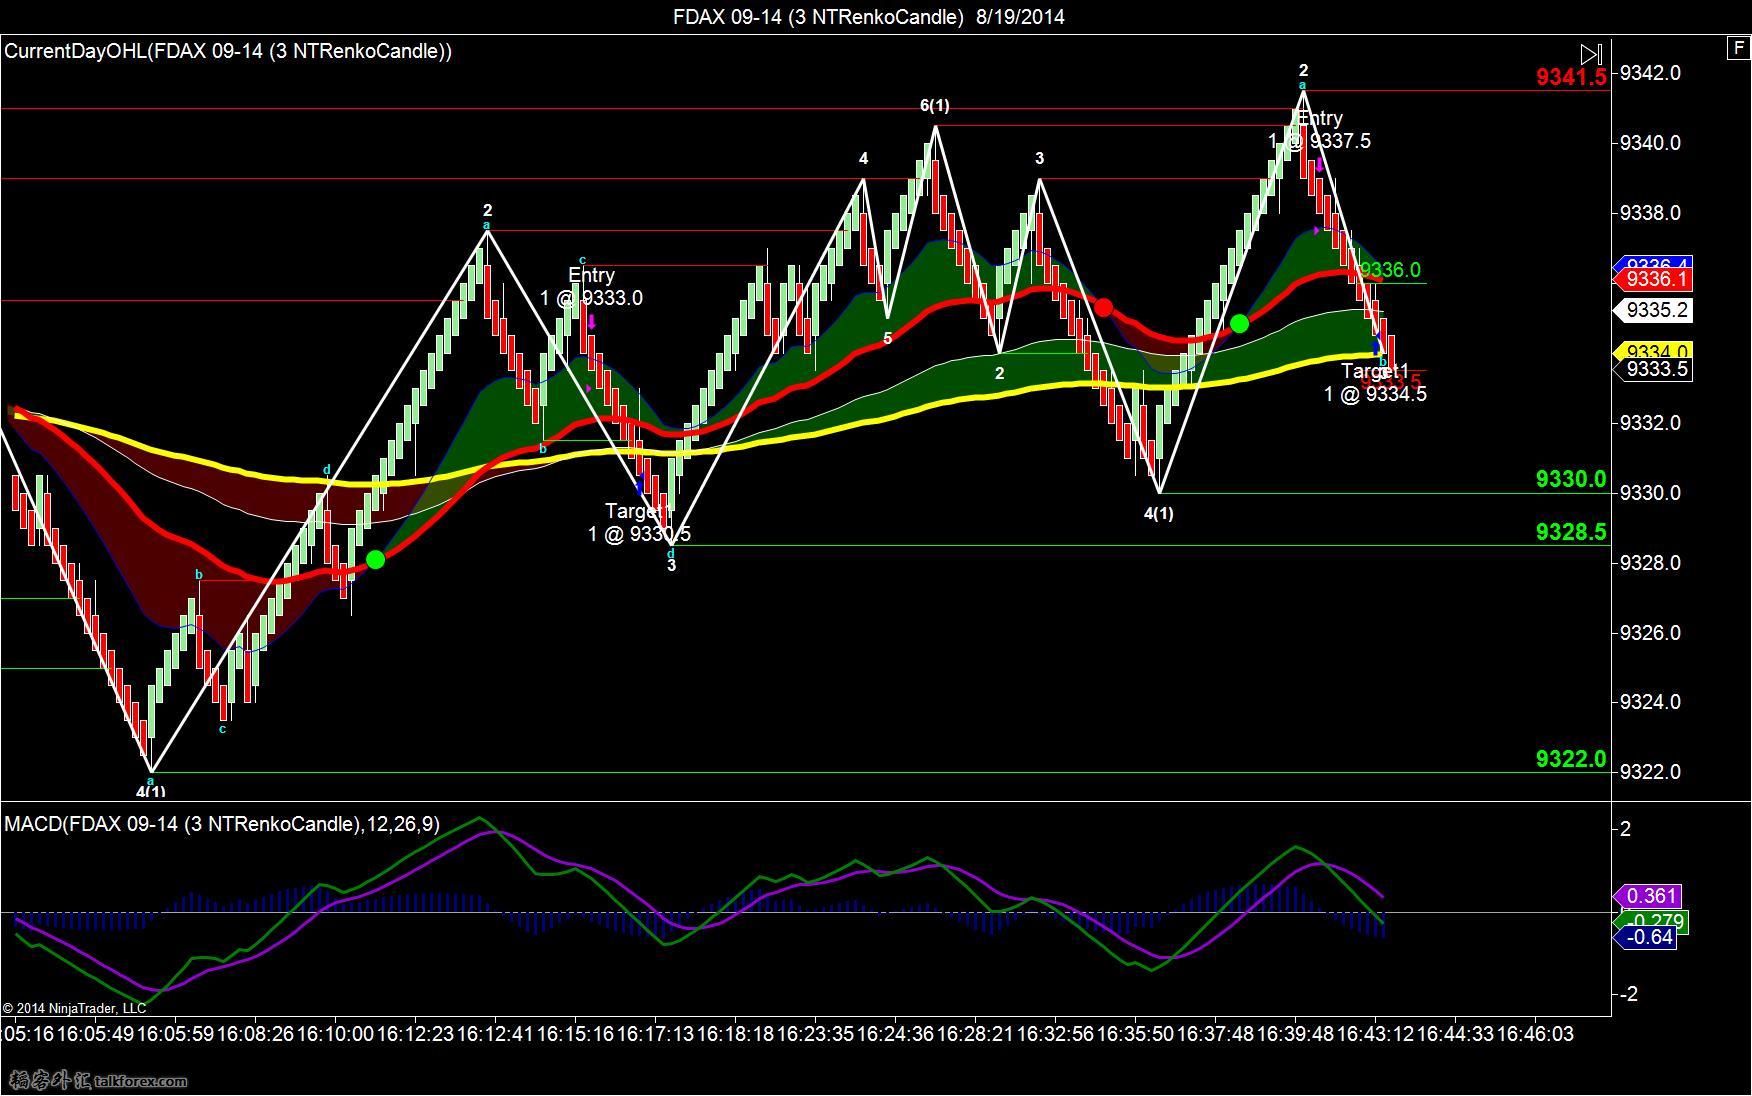
Task: Select the MACD indicator label
Action: point(222,824)
